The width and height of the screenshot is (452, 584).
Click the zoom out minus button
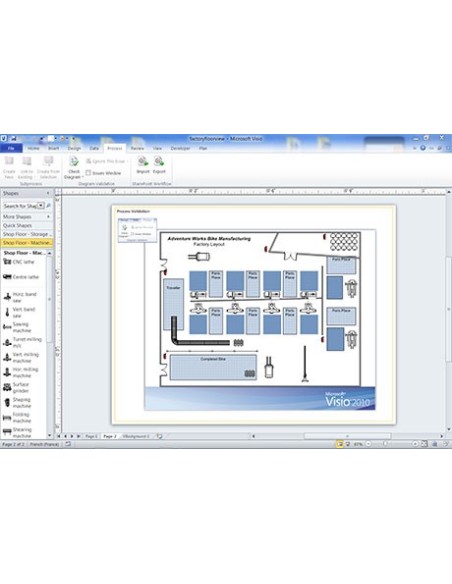tap(368, 444)
